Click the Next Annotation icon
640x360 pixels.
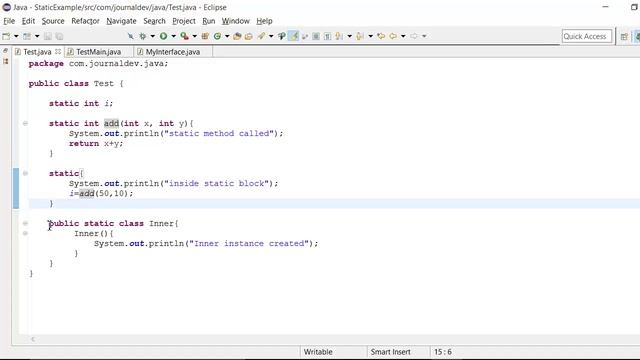click(x=339, y=36)
